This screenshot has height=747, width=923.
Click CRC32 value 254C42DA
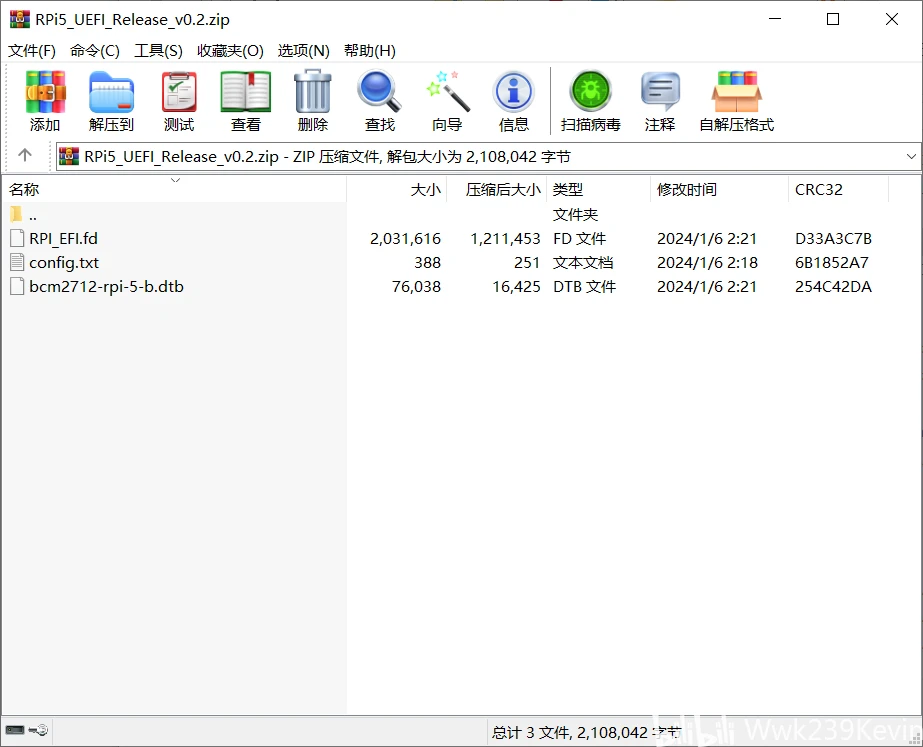point(833,287)
